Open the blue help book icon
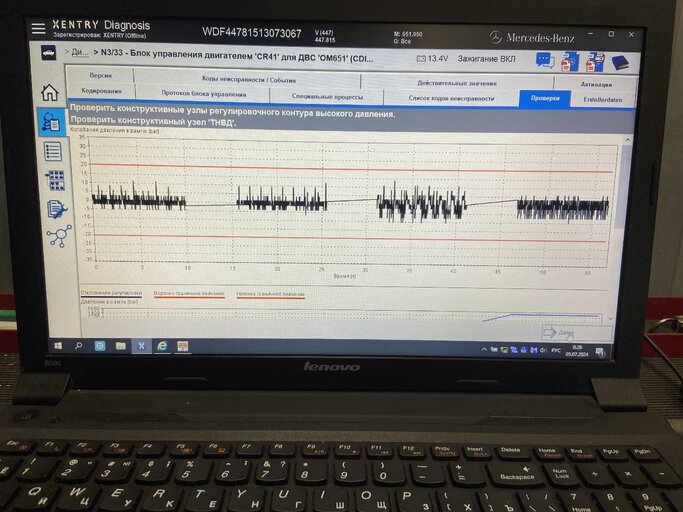Screen dimensions: 683x512 pos(621,62)
